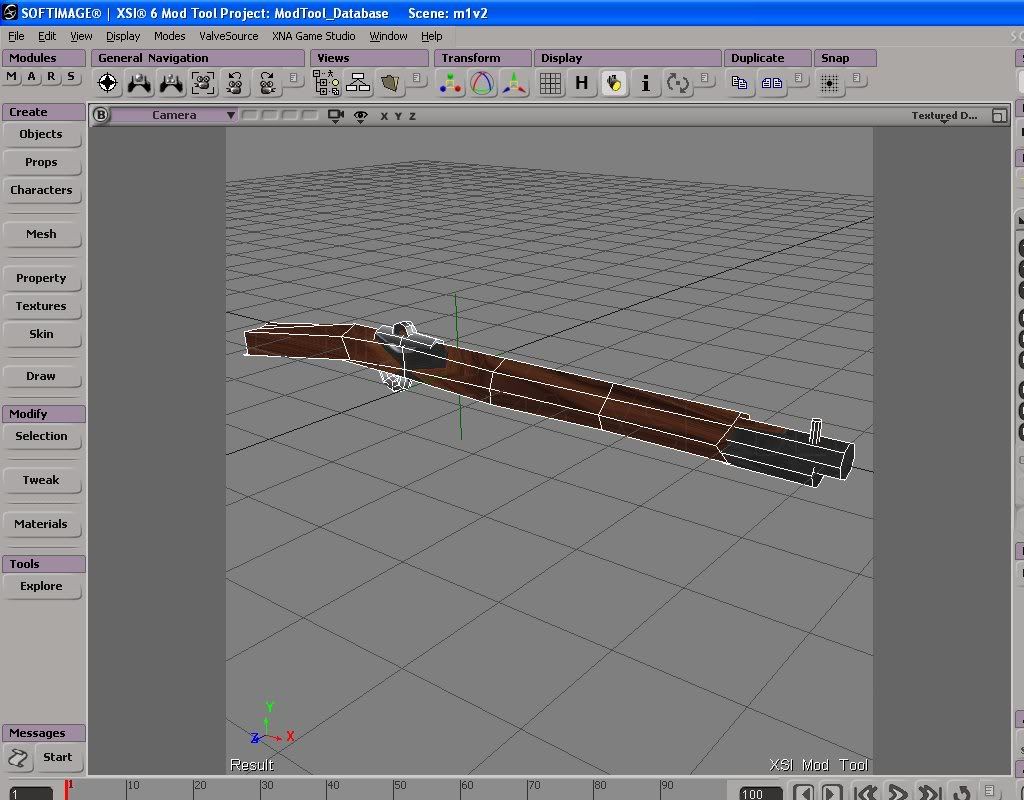The image size is (1024, 800).
Task: Click the bucket-shaped icon in the Views panel
Action: pyautogui.click(x=390, y=83)
